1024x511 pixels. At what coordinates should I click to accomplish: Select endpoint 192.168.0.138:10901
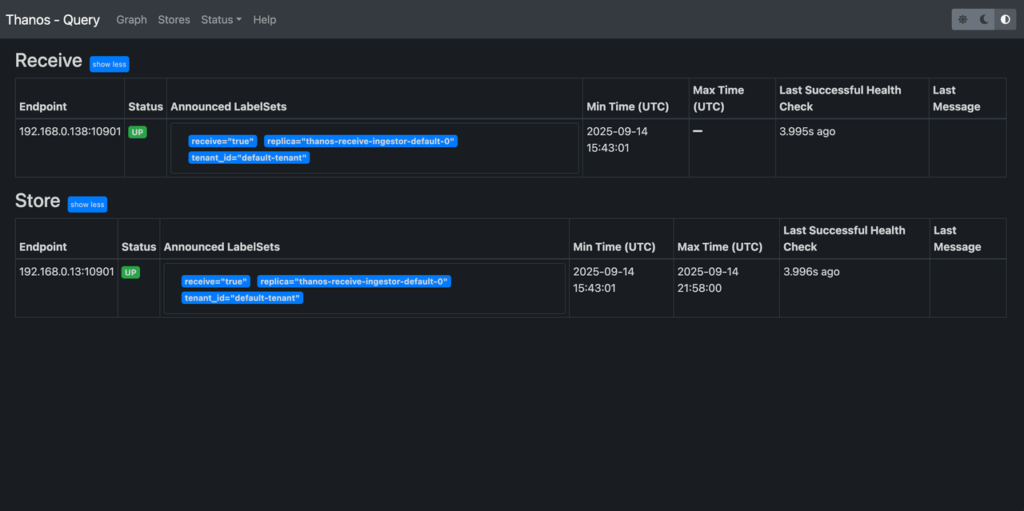click(70, 131)
